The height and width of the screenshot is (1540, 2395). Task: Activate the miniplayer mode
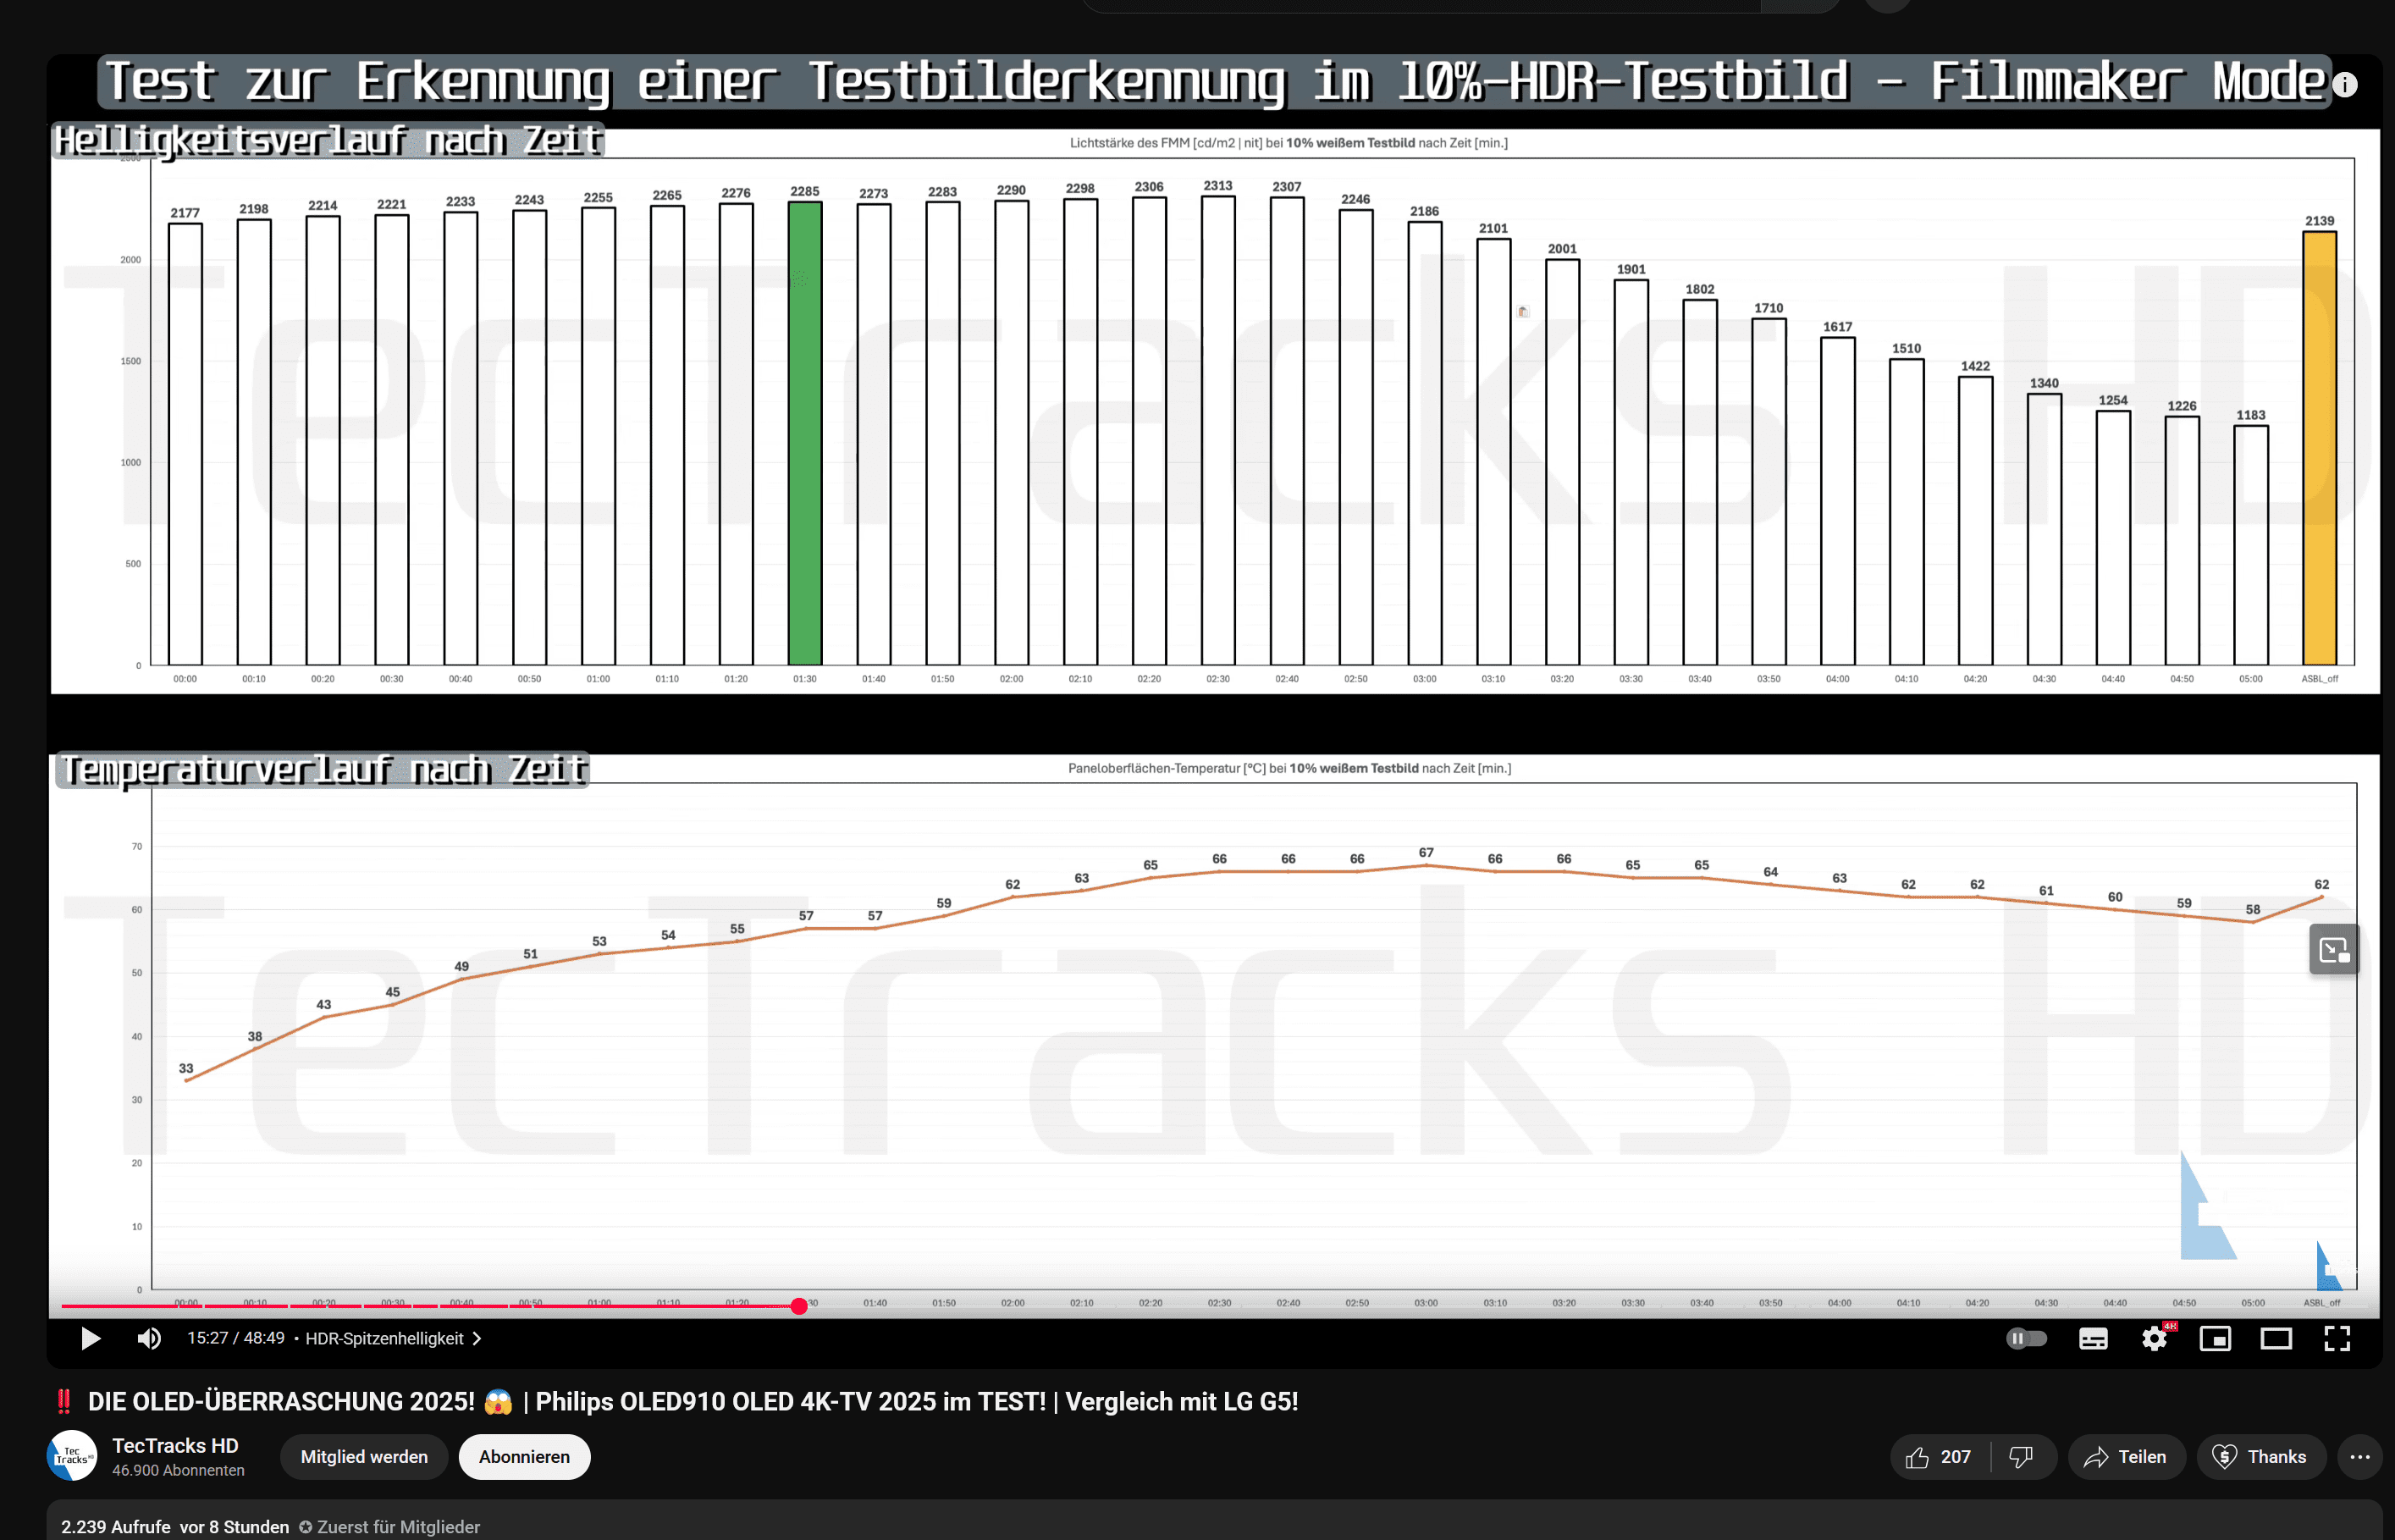point(2215,1338)
